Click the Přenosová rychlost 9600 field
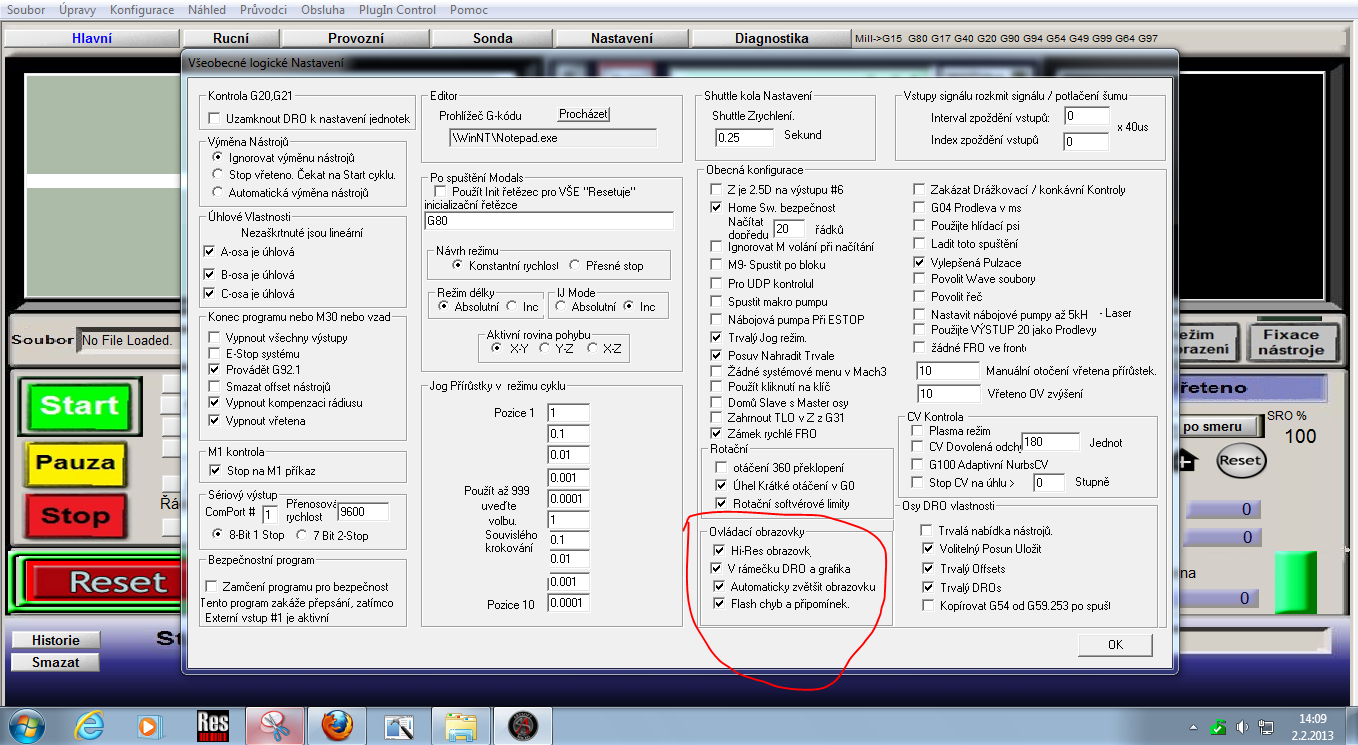Viewport: 1358px width, 745px height. (361, 512)
